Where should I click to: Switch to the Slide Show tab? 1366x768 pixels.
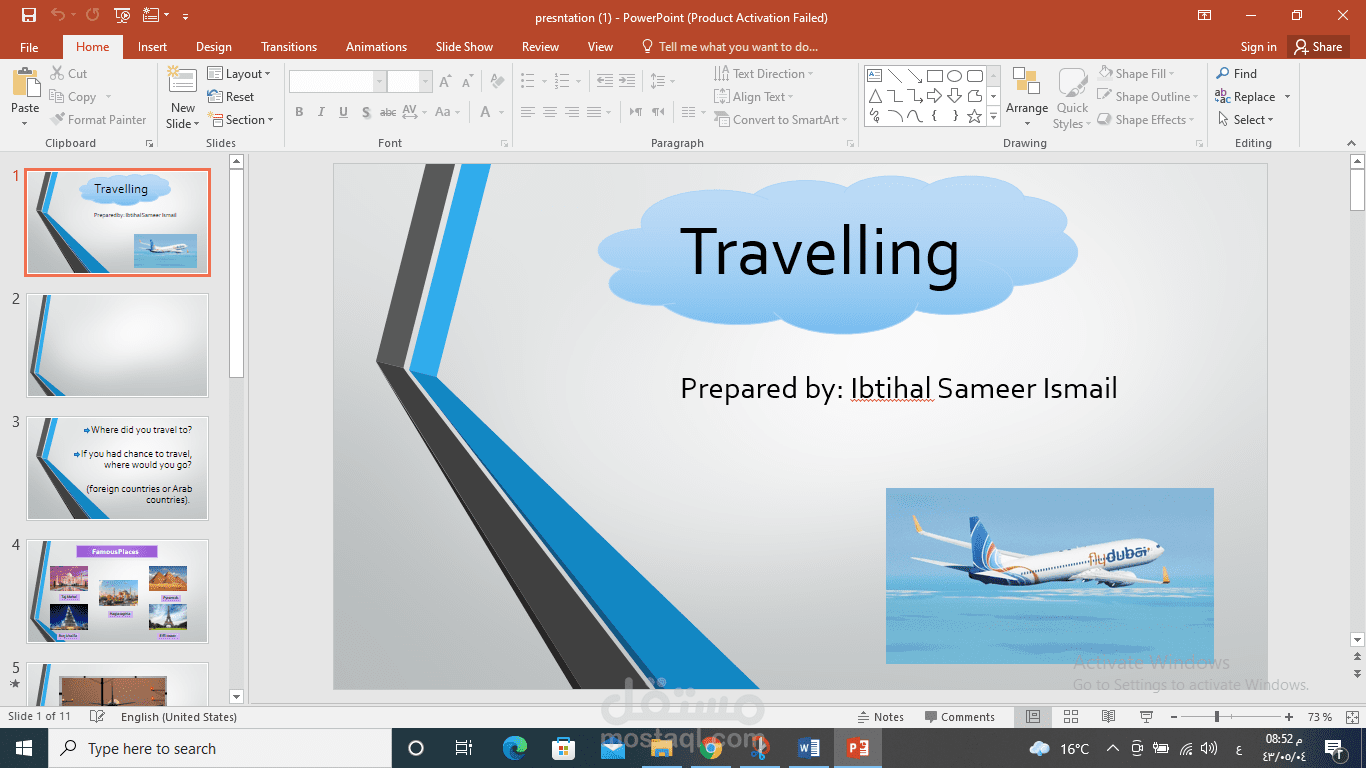(x=464, y=47)
